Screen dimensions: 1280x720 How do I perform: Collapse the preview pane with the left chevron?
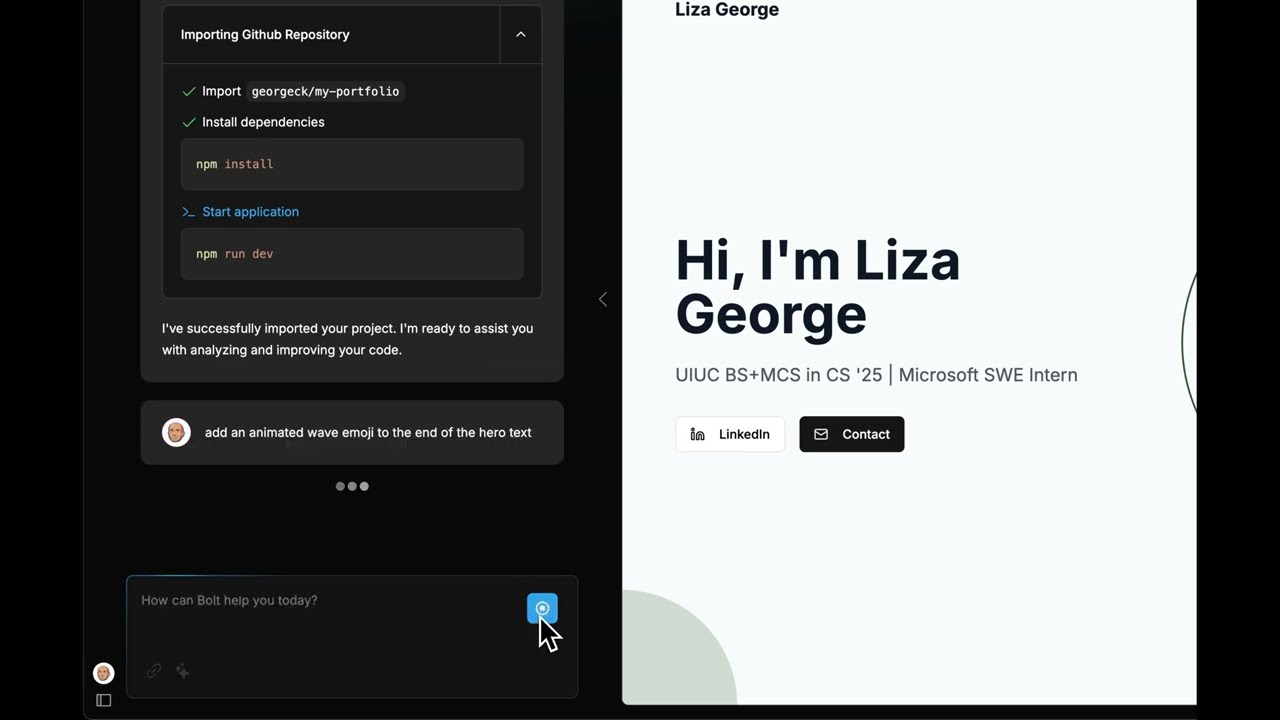point(602,299)
